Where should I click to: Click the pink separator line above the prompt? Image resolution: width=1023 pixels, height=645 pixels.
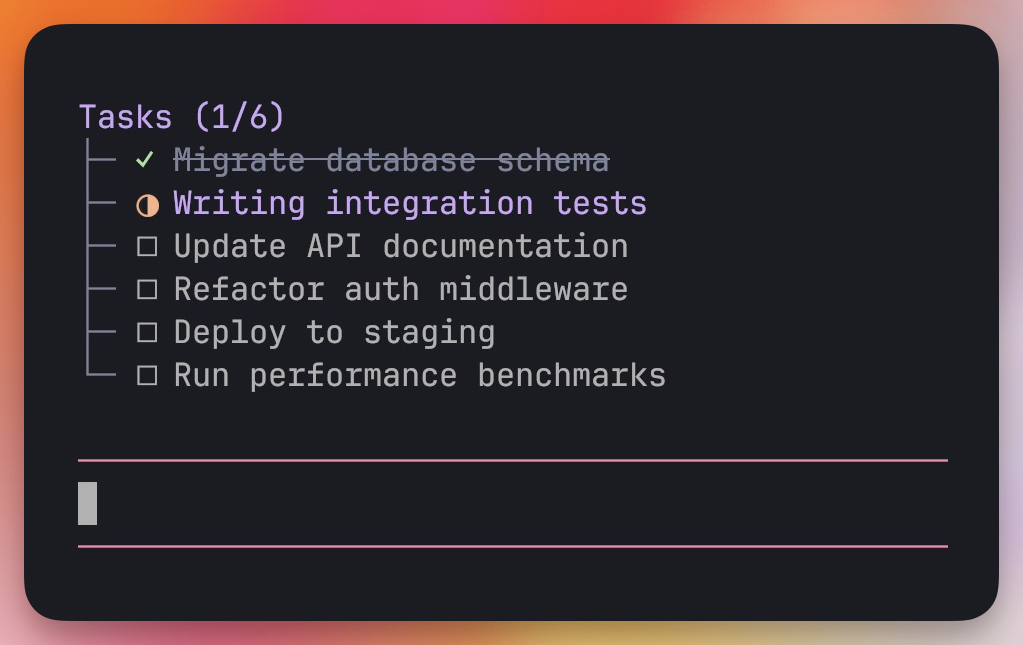pyautogui.click(x=512, y=461)
